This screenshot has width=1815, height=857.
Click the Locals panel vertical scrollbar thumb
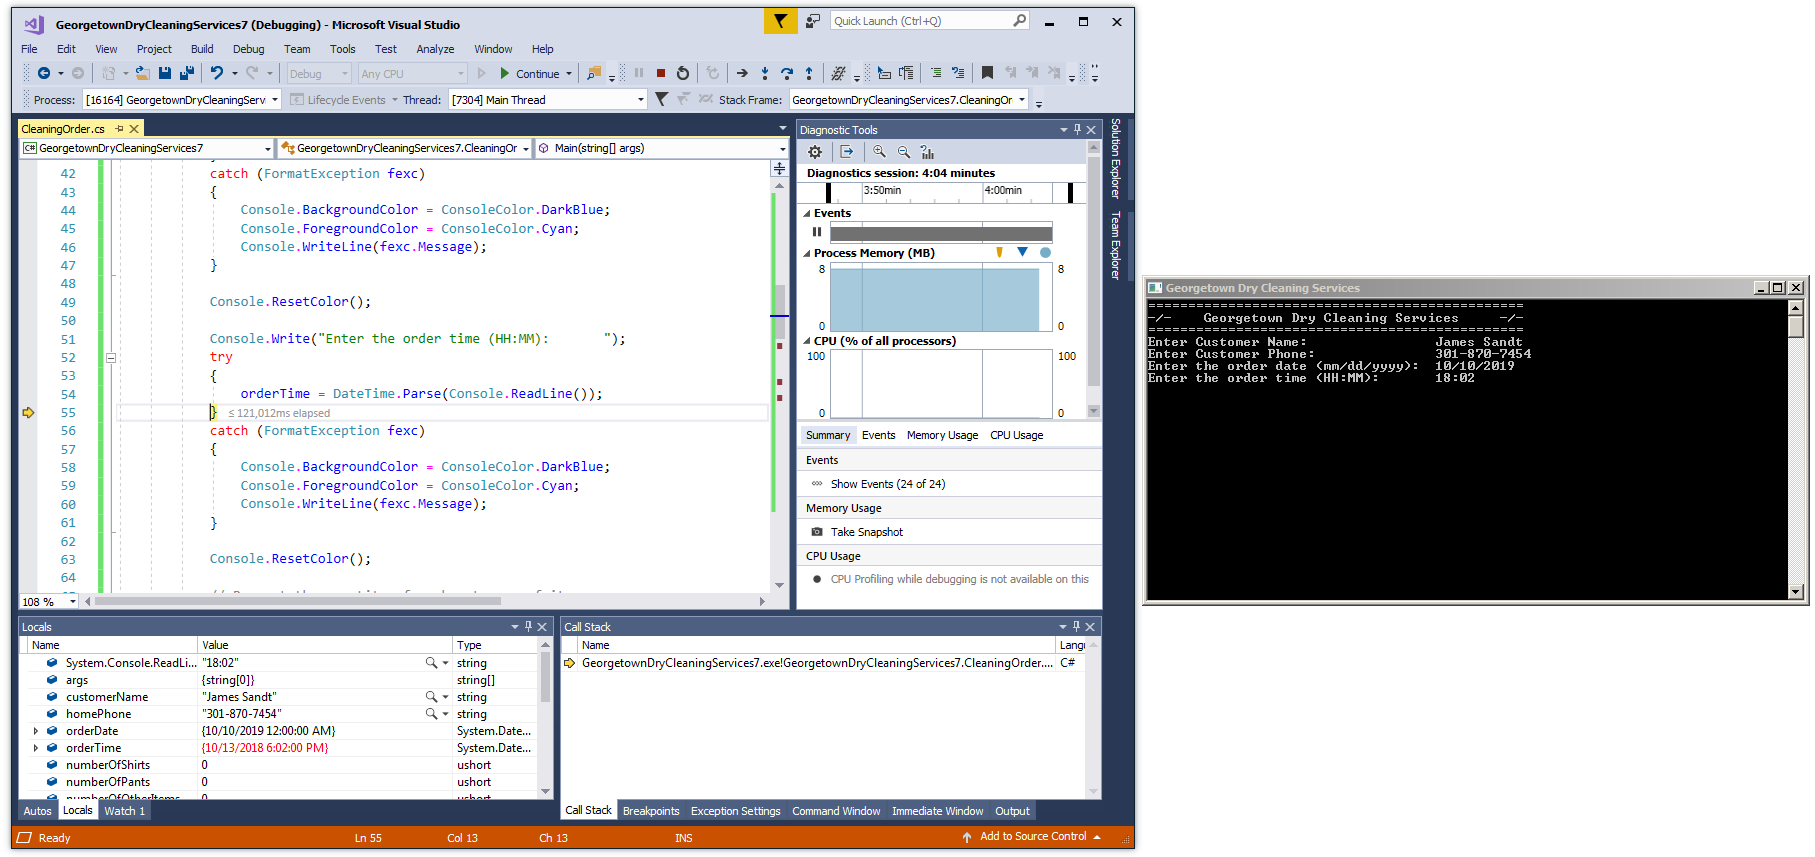coord(545,676)
